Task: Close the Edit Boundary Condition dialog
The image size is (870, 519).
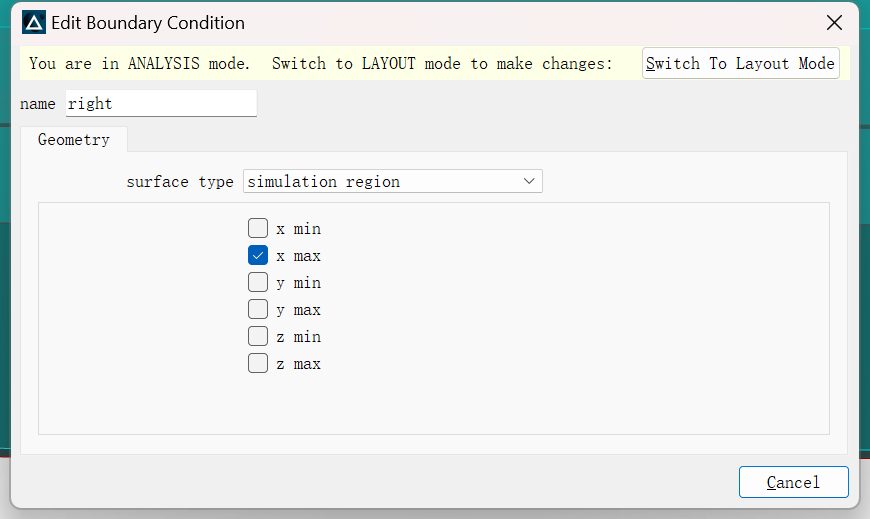Action: (x=834, y=23)
